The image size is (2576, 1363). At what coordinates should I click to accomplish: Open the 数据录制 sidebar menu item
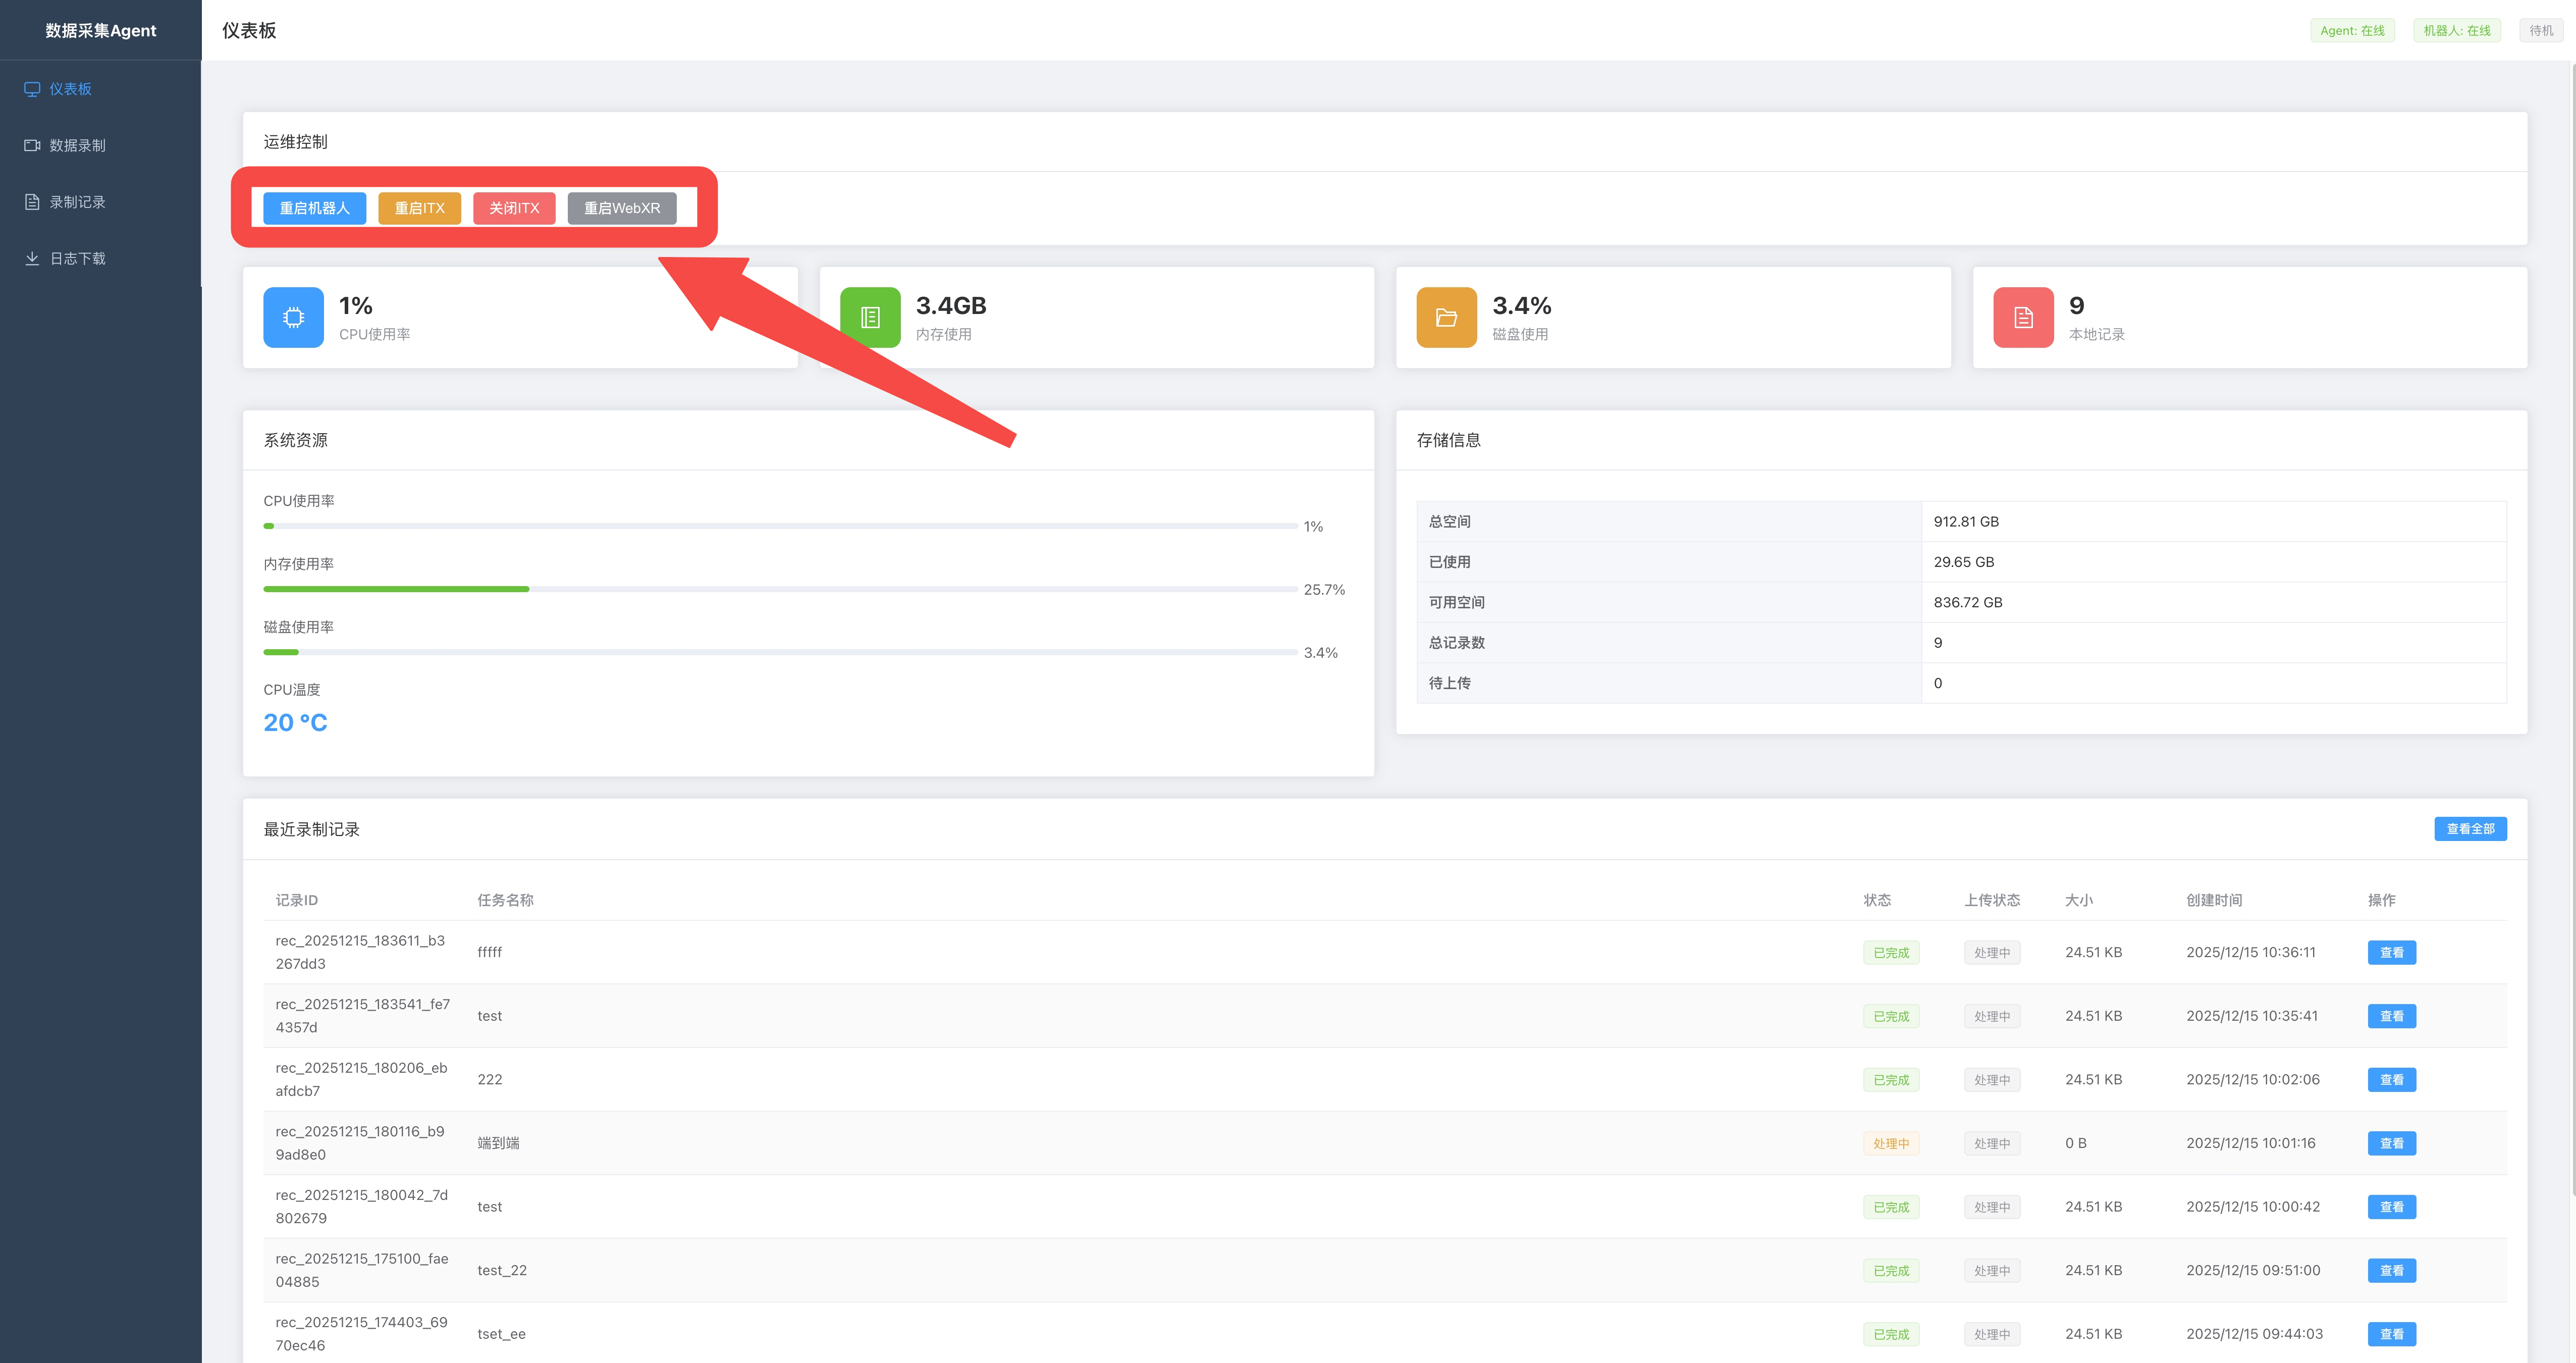click(100, 145)
